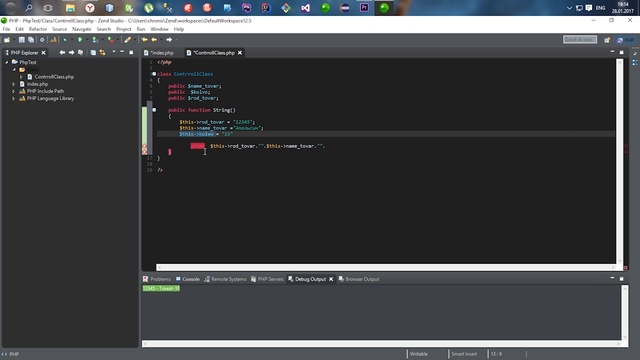Image resolution: width=640 pixels, height=360 pixels.
Task: Click the pencil annotation toolbar icon
Action: [127, 40]
